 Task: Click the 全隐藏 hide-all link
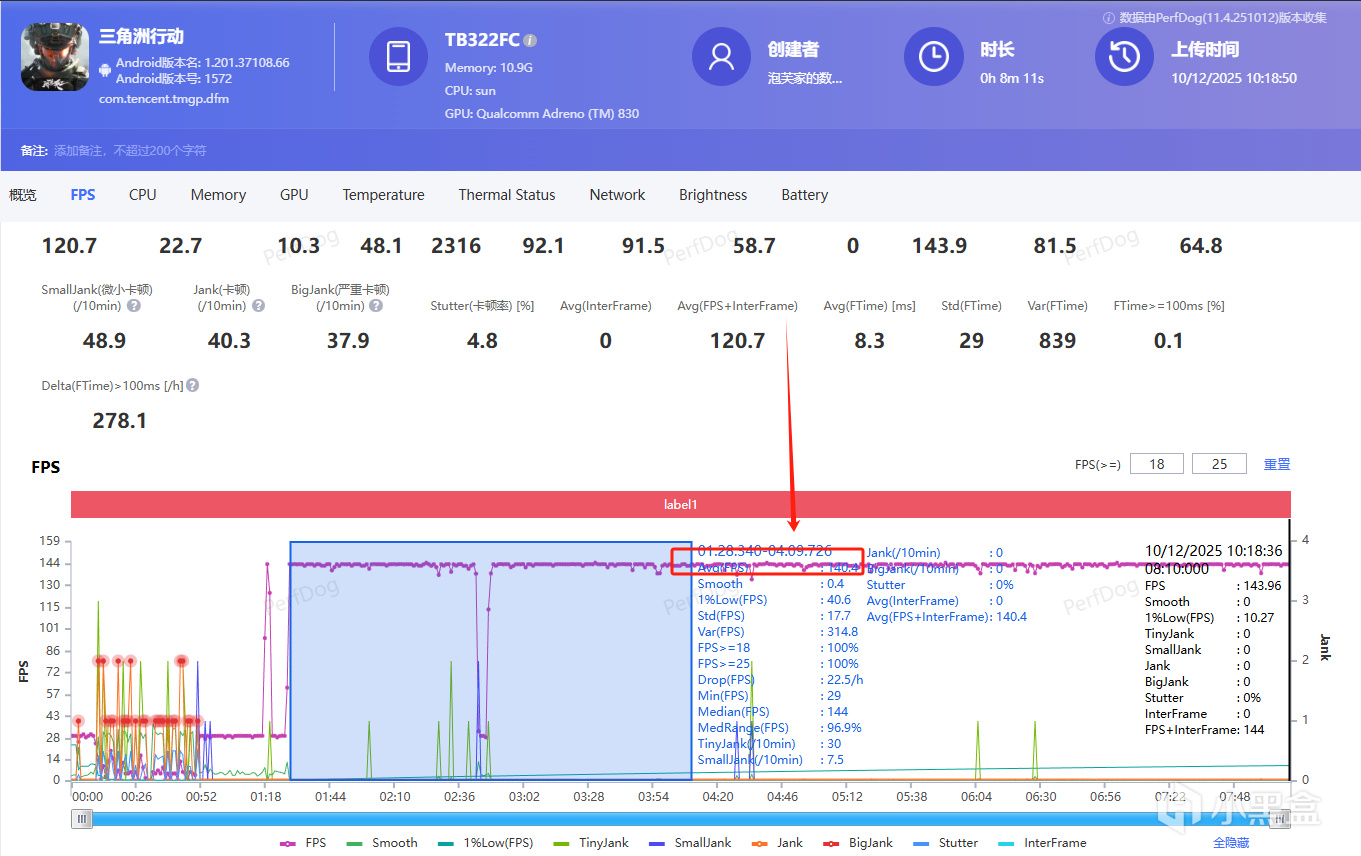[x=1231, y=843]
